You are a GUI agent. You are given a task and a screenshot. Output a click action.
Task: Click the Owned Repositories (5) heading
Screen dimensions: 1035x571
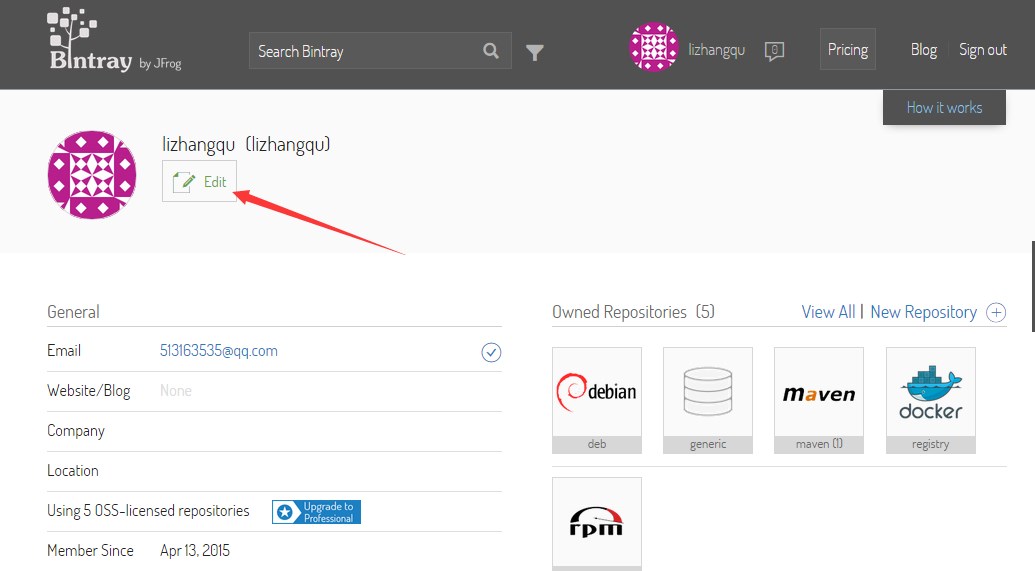click(x=633, y=312)
